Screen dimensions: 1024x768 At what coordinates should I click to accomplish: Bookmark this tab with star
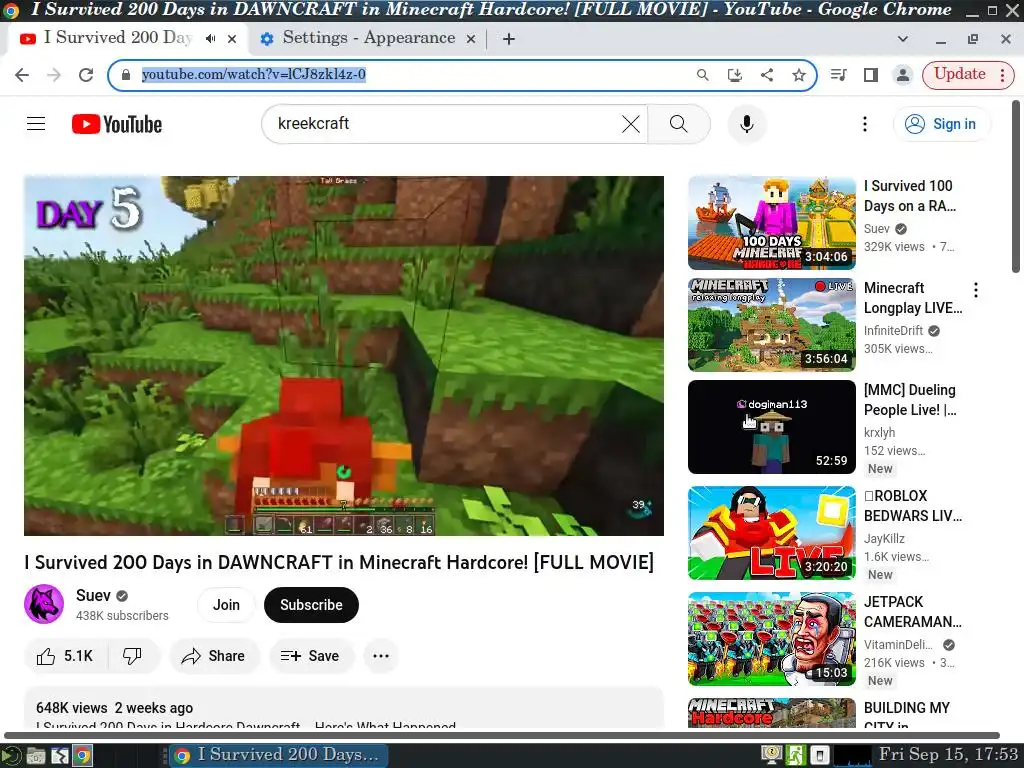point(799,75)
